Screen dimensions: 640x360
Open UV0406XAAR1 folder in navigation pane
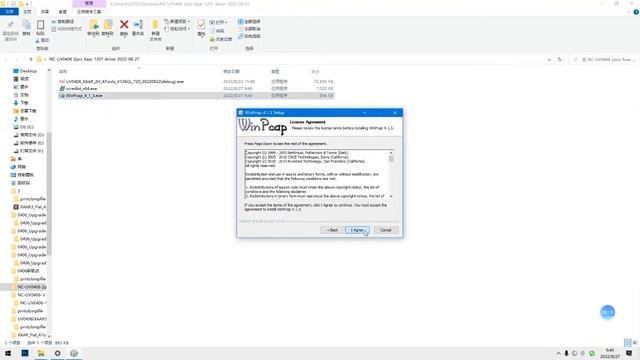click(29, 319)
